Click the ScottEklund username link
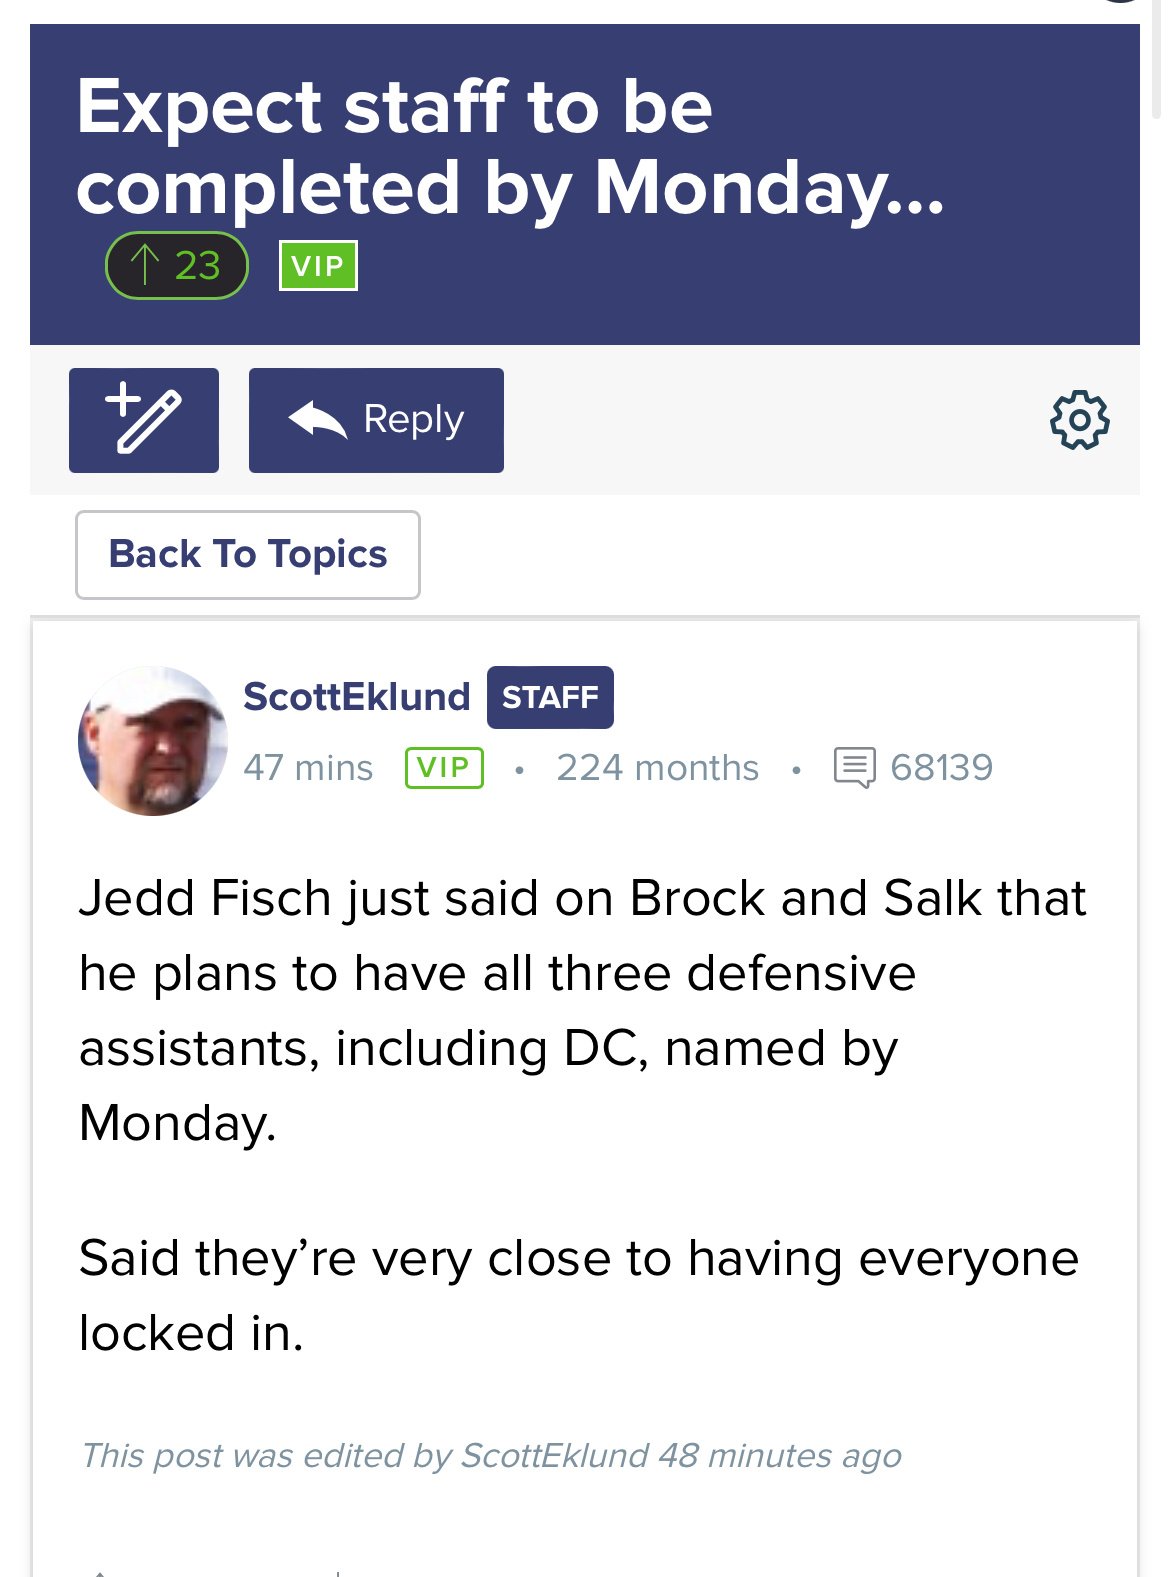 [x=357, y=696]
